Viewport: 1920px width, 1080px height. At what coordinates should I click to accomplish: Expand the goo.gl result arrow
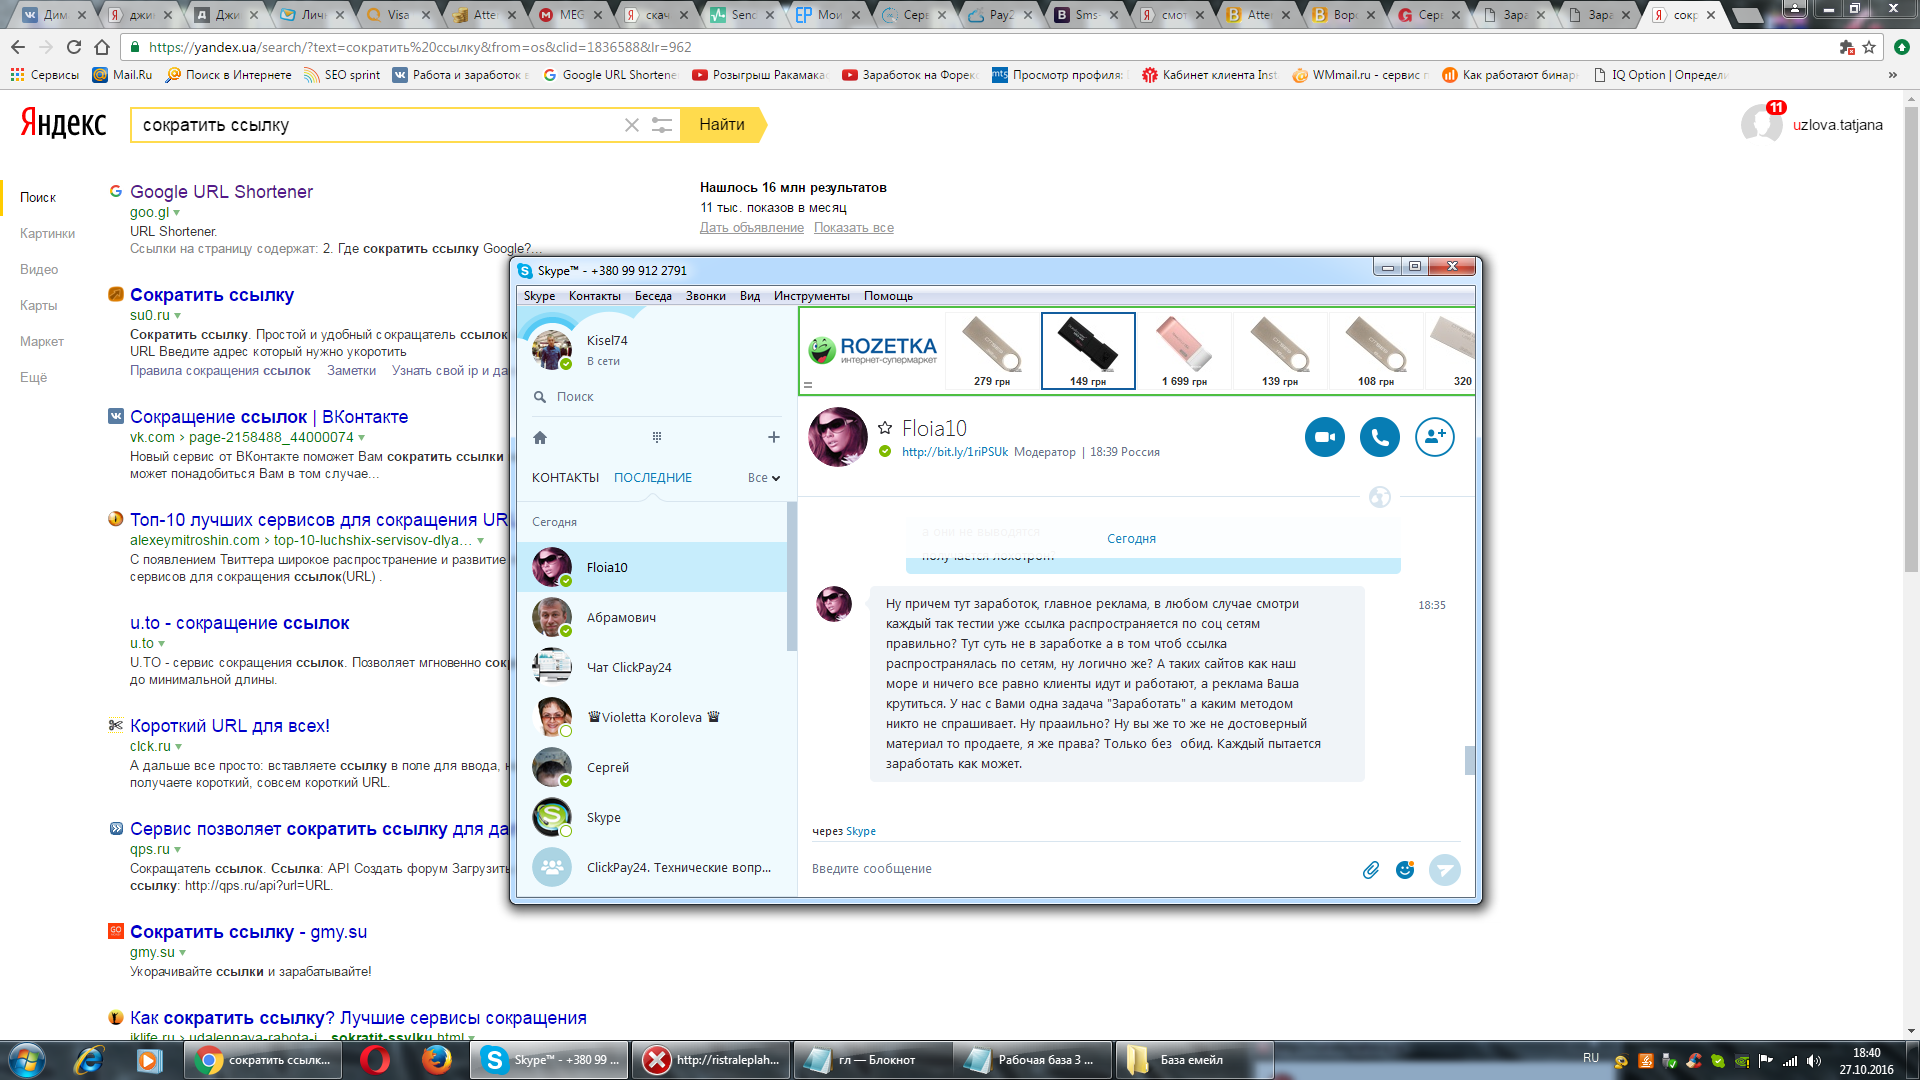(x=177, y=213)
